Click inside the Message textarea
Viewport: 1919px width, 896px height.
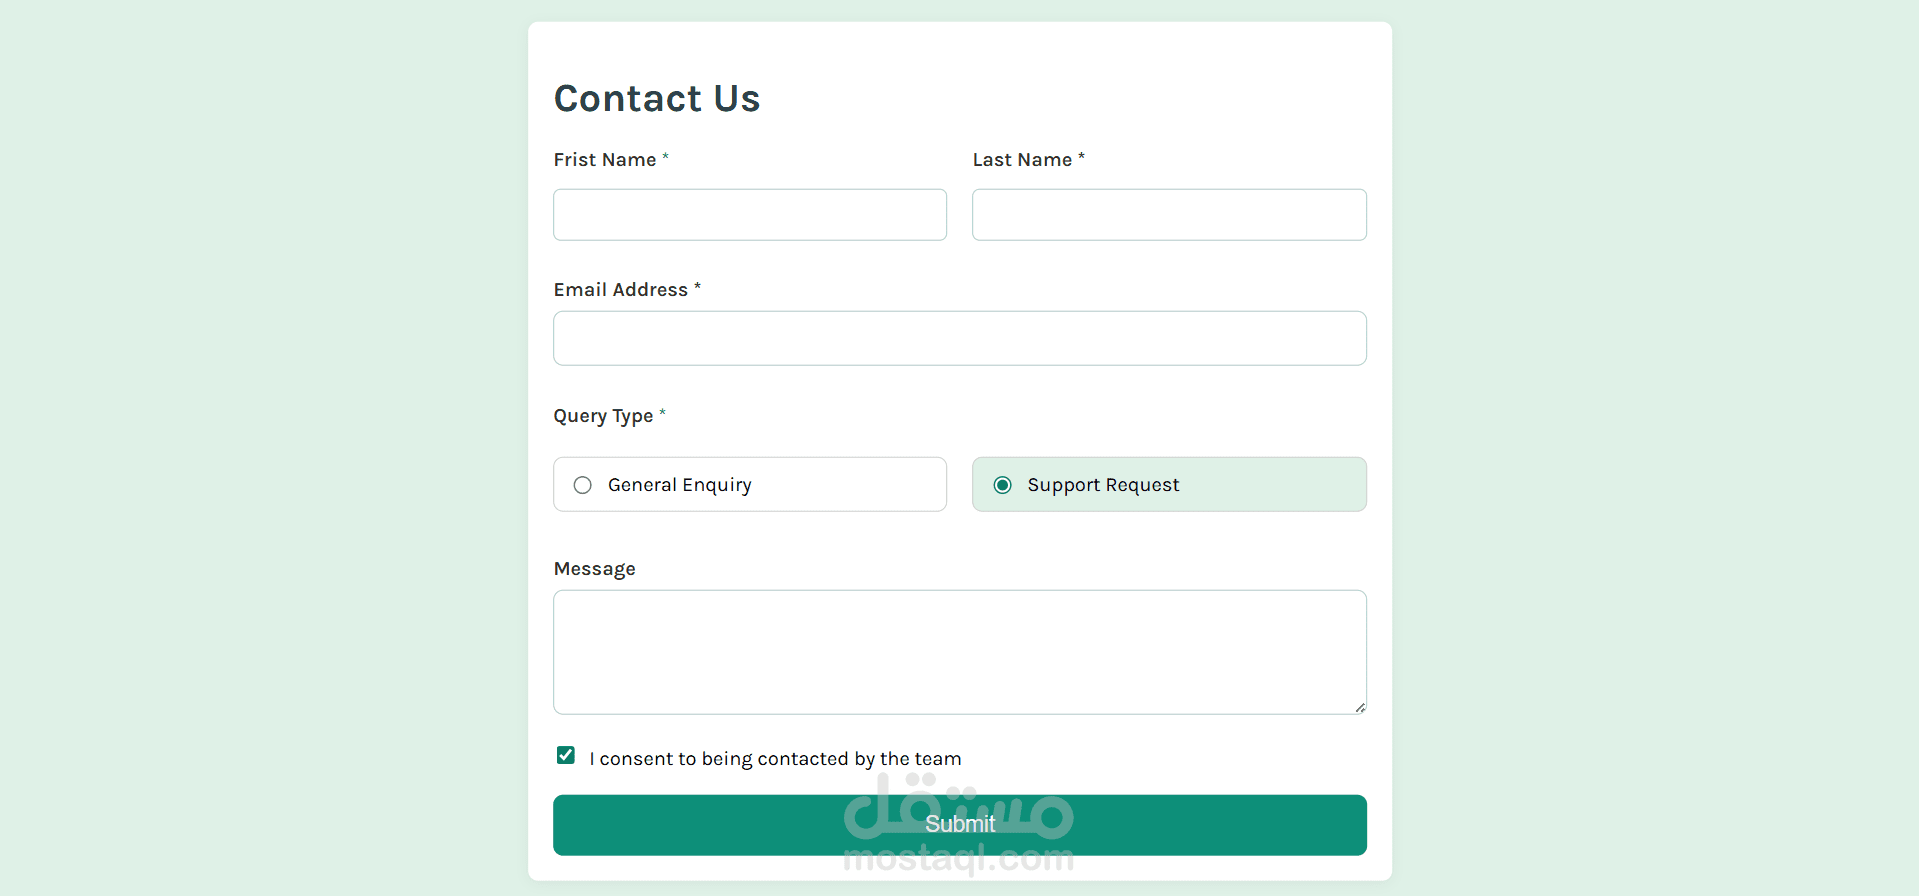click(959, 650)
